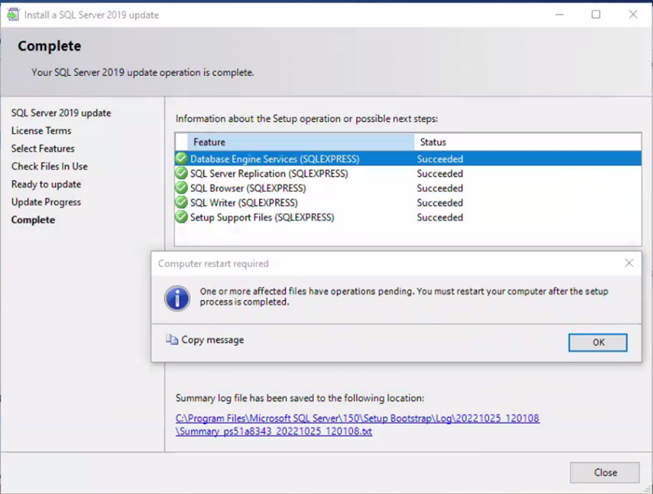This screenshot has width=653, height=494.
Task: Select the Setup Support Files (SQLEXPRESS) row
Action: pyautogui.click(x=408, y=217)
